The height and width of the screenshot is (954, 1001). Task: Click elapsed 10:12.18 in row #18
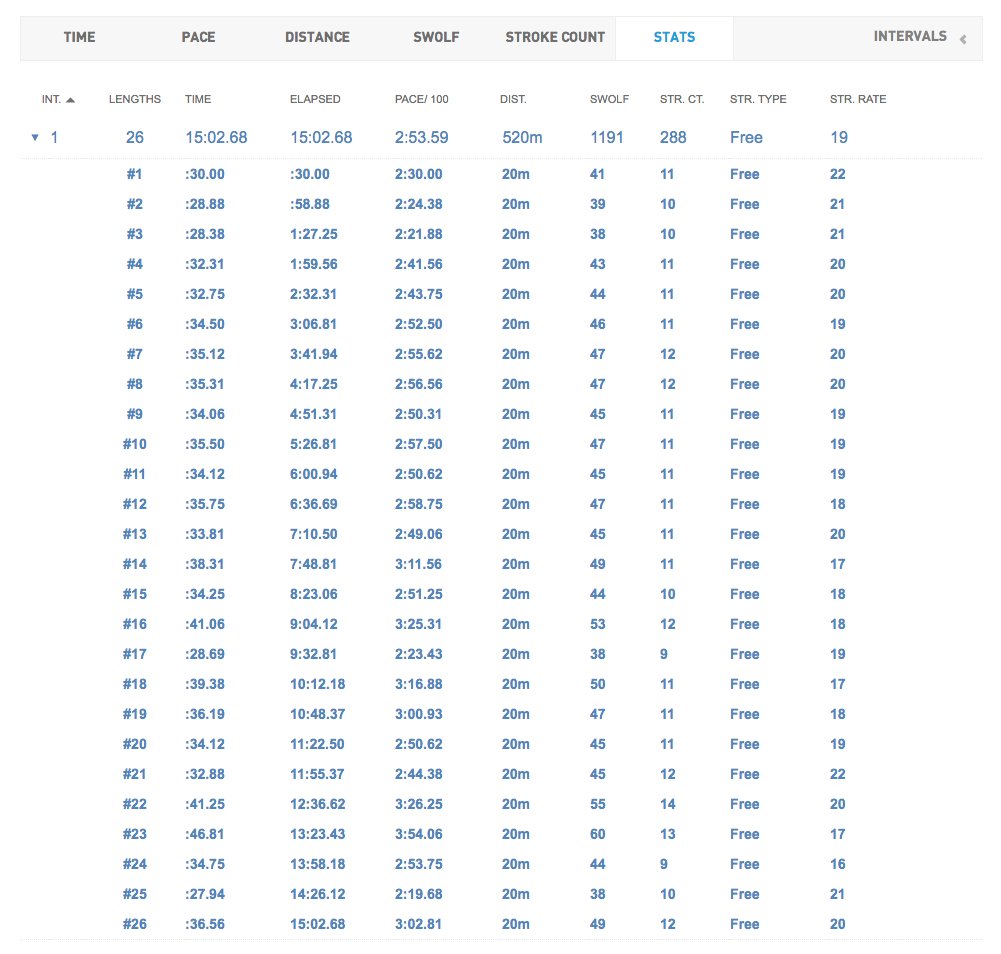[317, 685]
